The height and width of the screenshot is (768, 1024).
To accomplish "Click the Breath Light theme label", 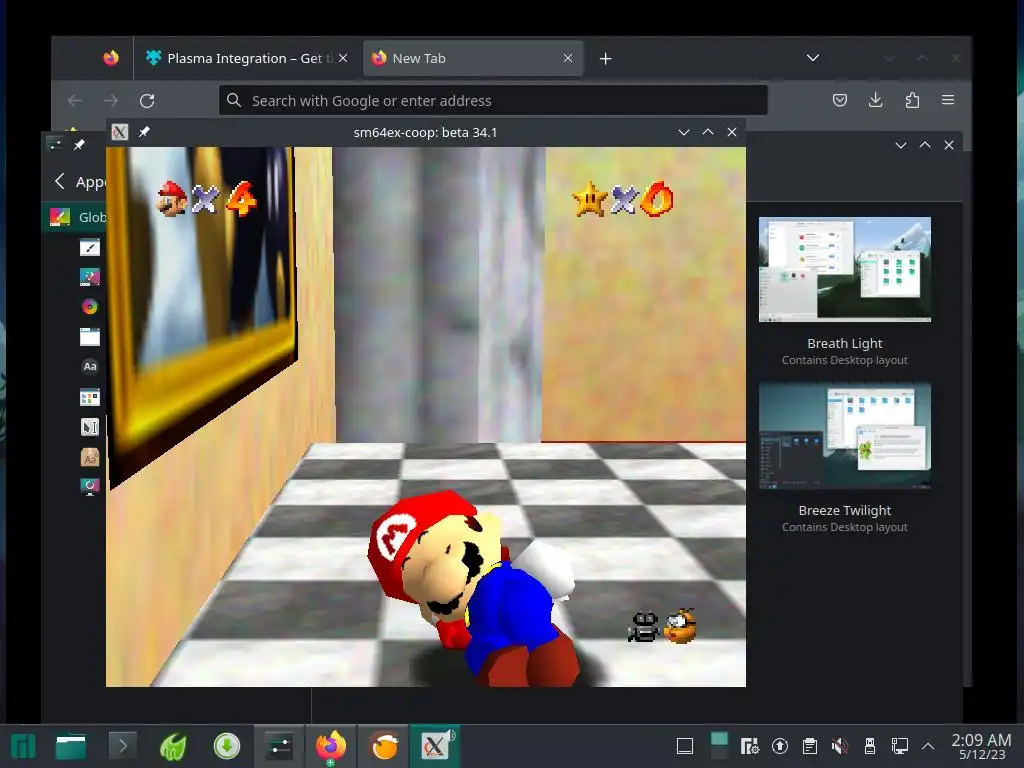I will point(844,344).
